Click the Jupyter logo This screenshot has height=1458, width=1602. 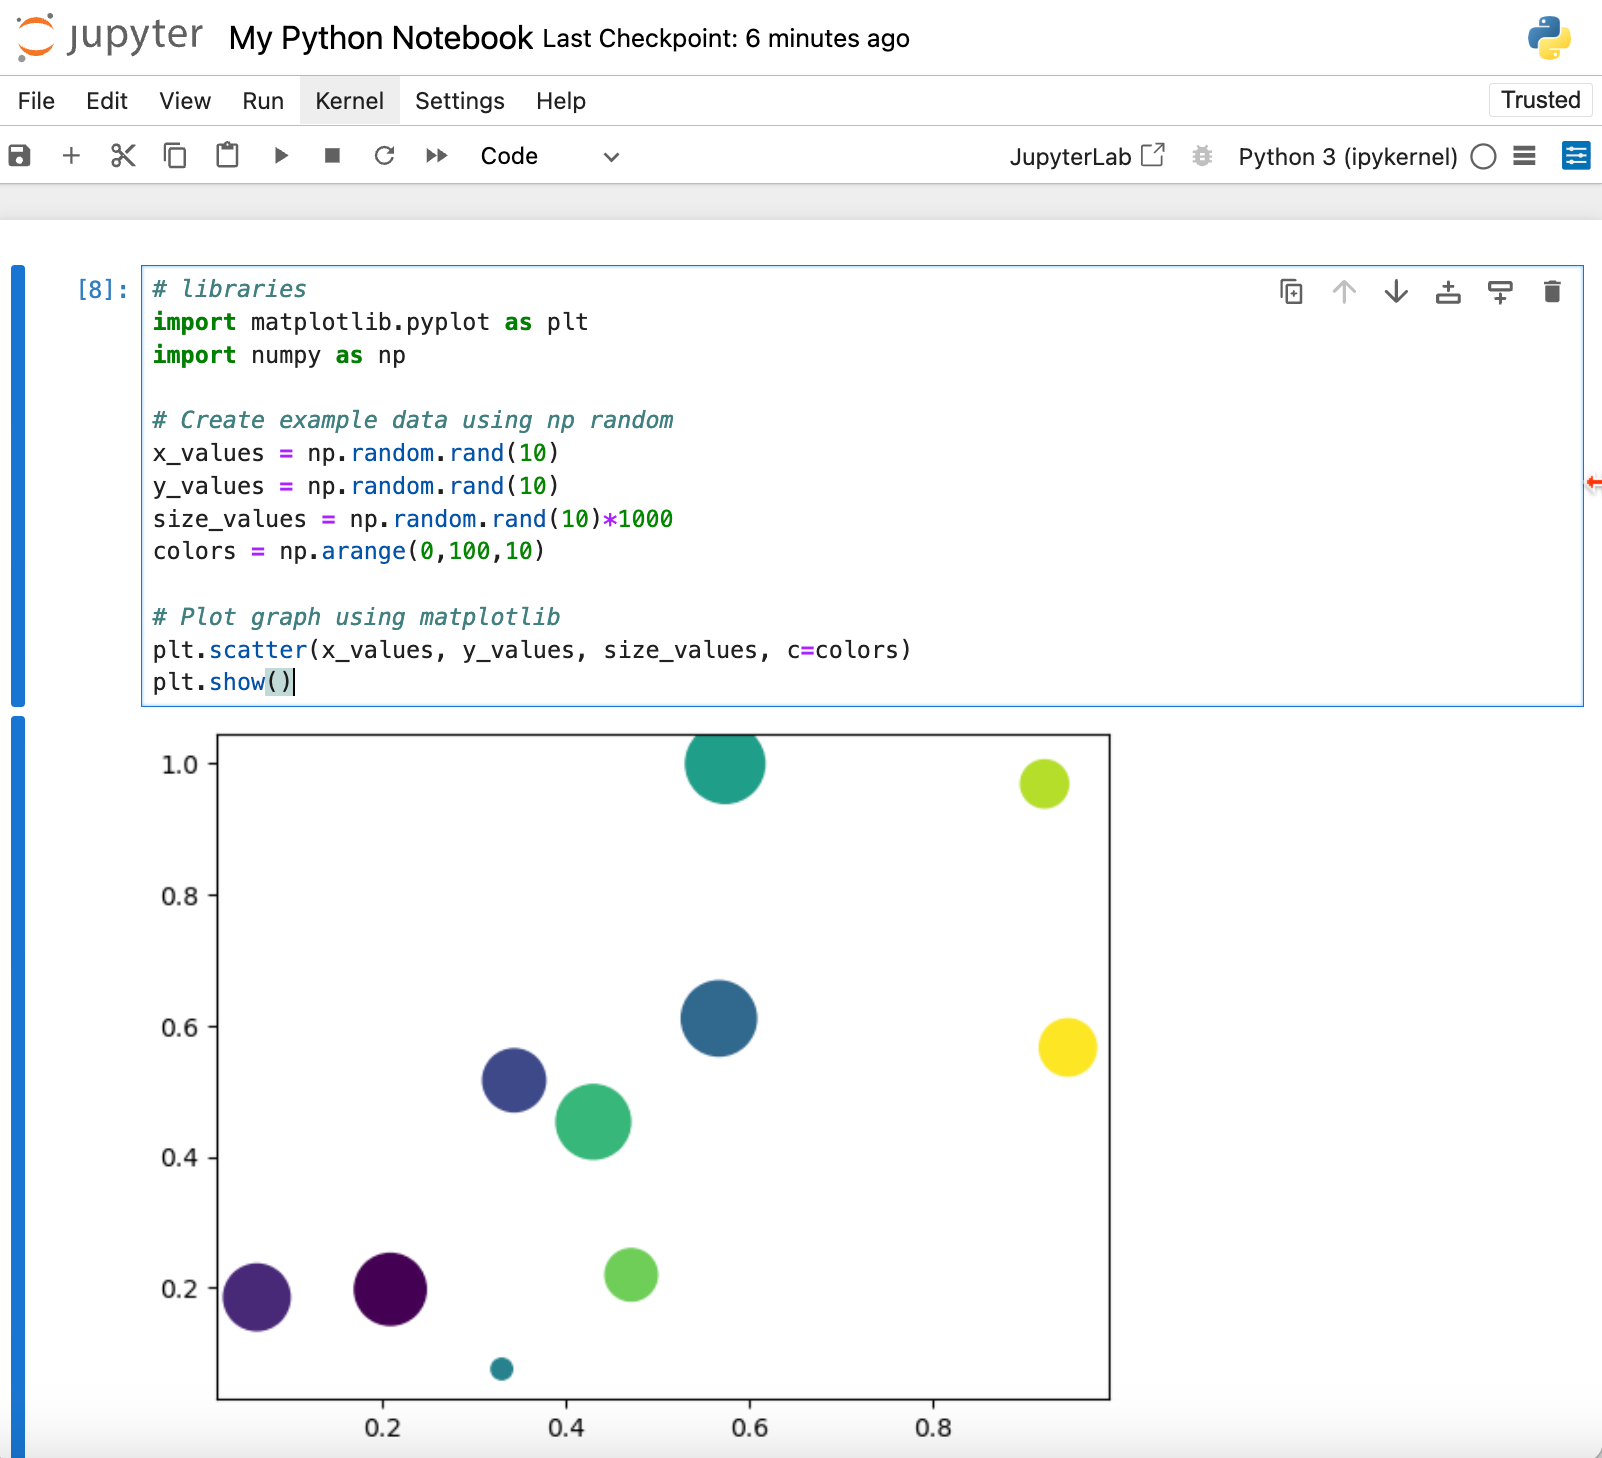(110, 38)
